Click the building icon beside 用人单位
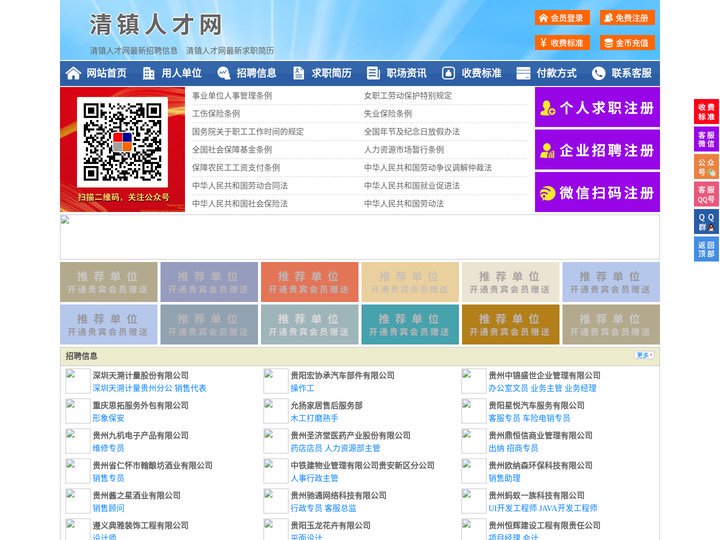 pyautogui.click(x=148, y=73)
